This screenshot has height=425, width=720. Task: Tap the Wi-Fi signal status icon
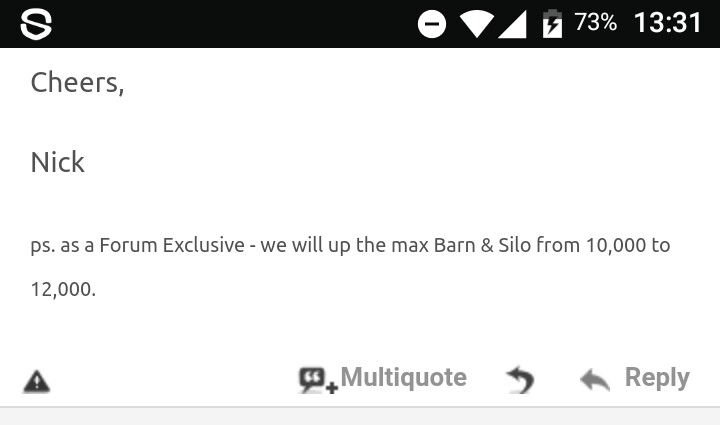tap(477, 24)
